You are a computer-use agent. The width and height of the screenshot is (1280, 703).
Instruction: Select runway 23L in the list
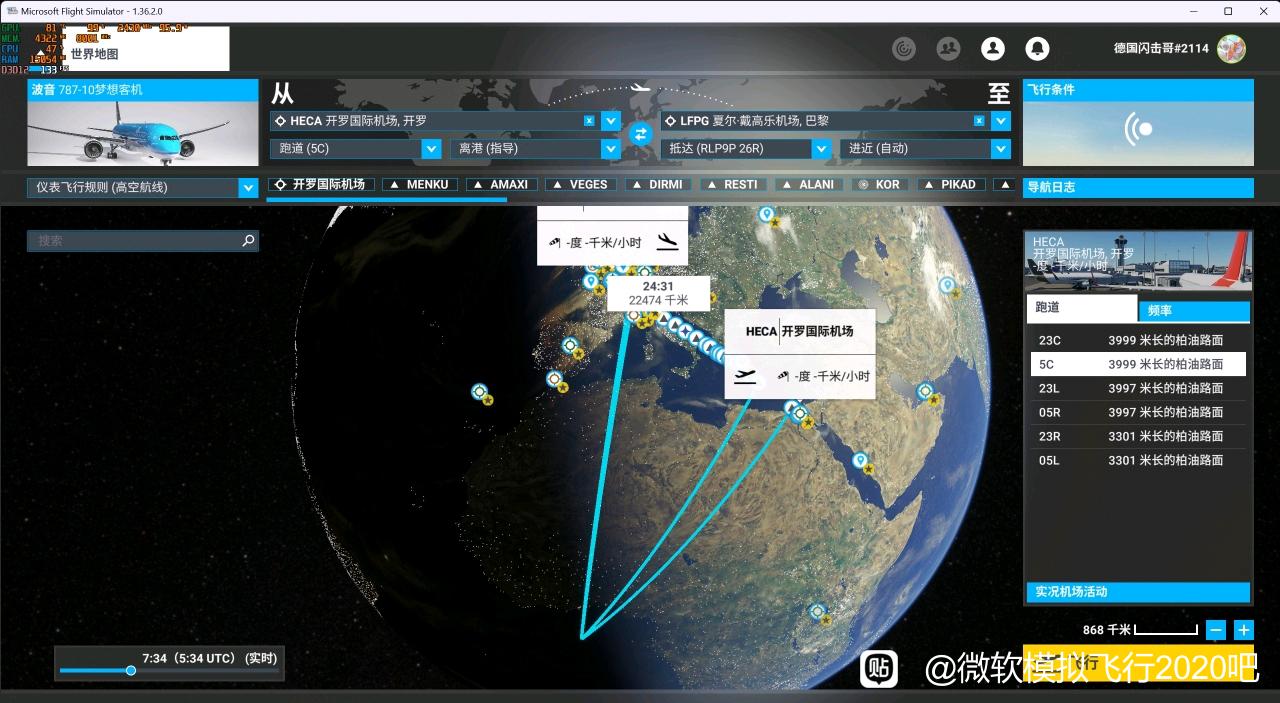[1138, 388]
